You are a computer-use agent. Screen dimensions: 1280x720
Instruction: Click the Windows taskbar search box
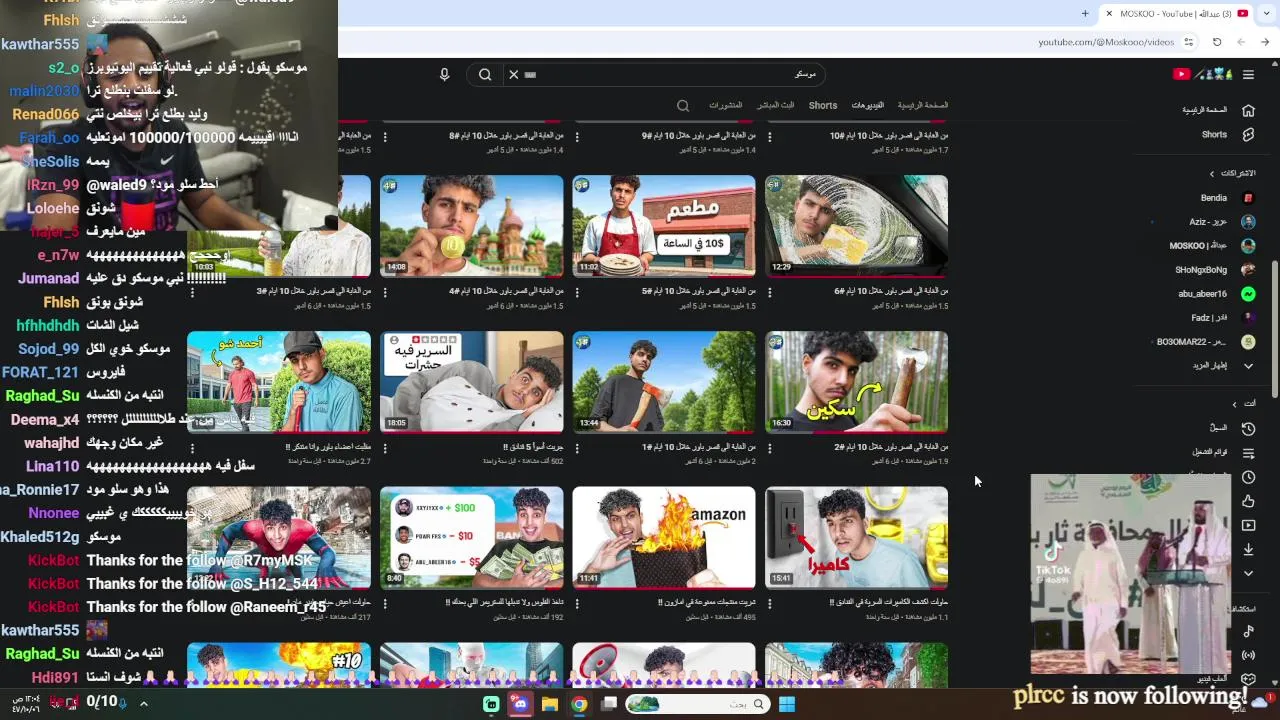point(699,704)
